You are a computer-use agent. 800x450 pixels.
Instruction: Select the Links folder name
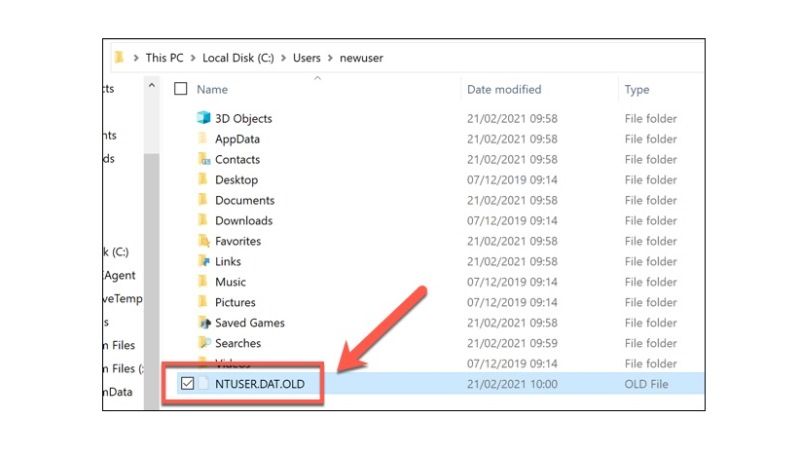point(228,261)
